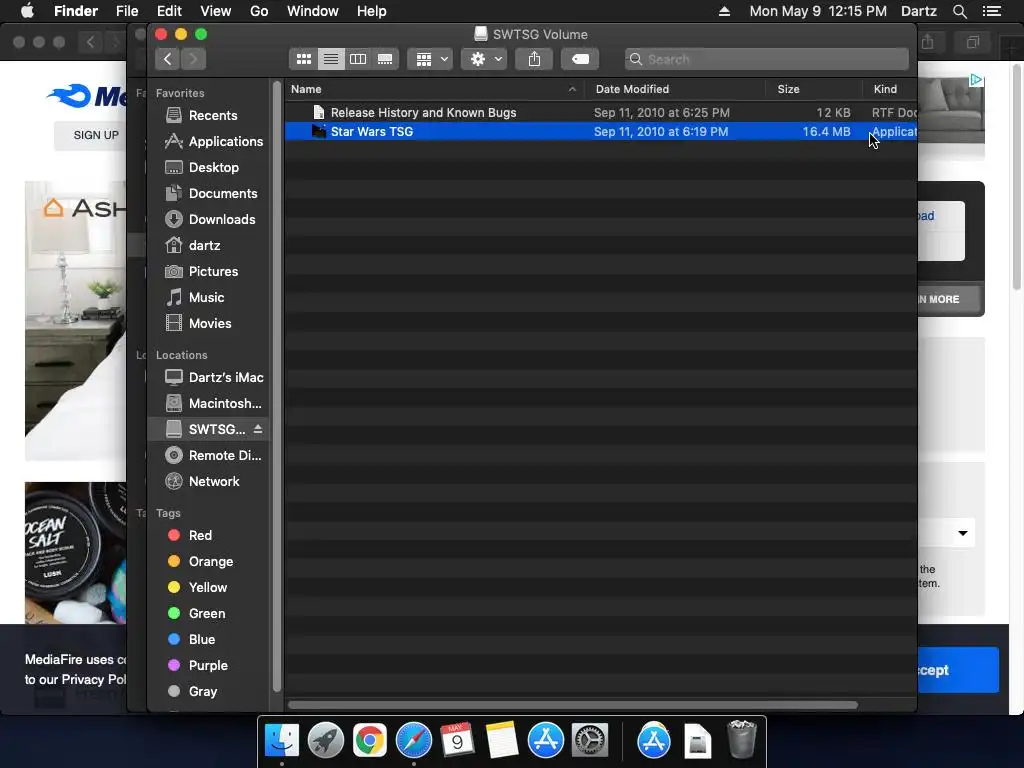The image size is (1024, 768).
Task: Sort by Size column header
Action: 814,89
